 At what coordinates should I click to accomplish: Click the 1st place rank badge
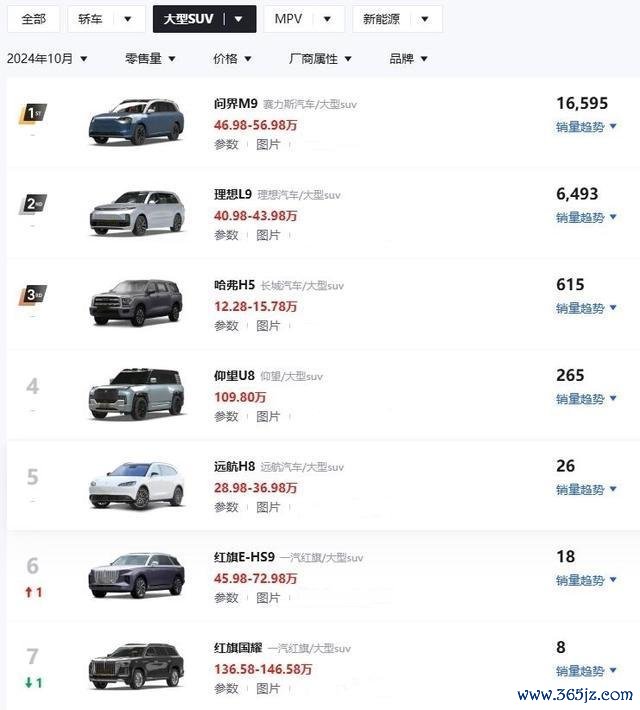click(33, 114)
